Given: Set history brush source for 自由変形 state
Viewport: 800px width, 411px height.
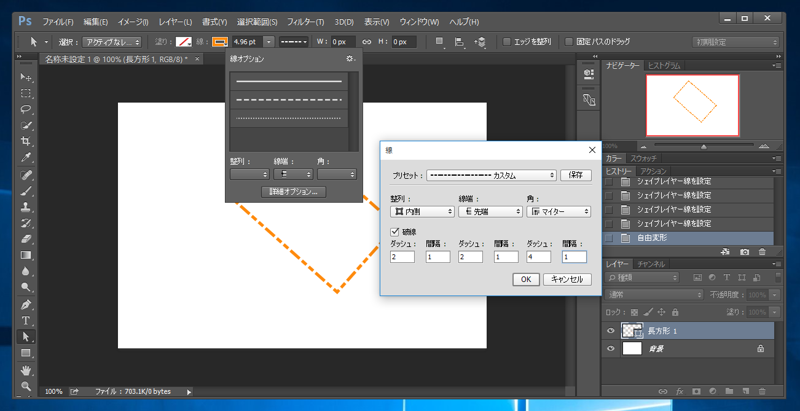Looking at the screenshot, I should pos(609,238).
